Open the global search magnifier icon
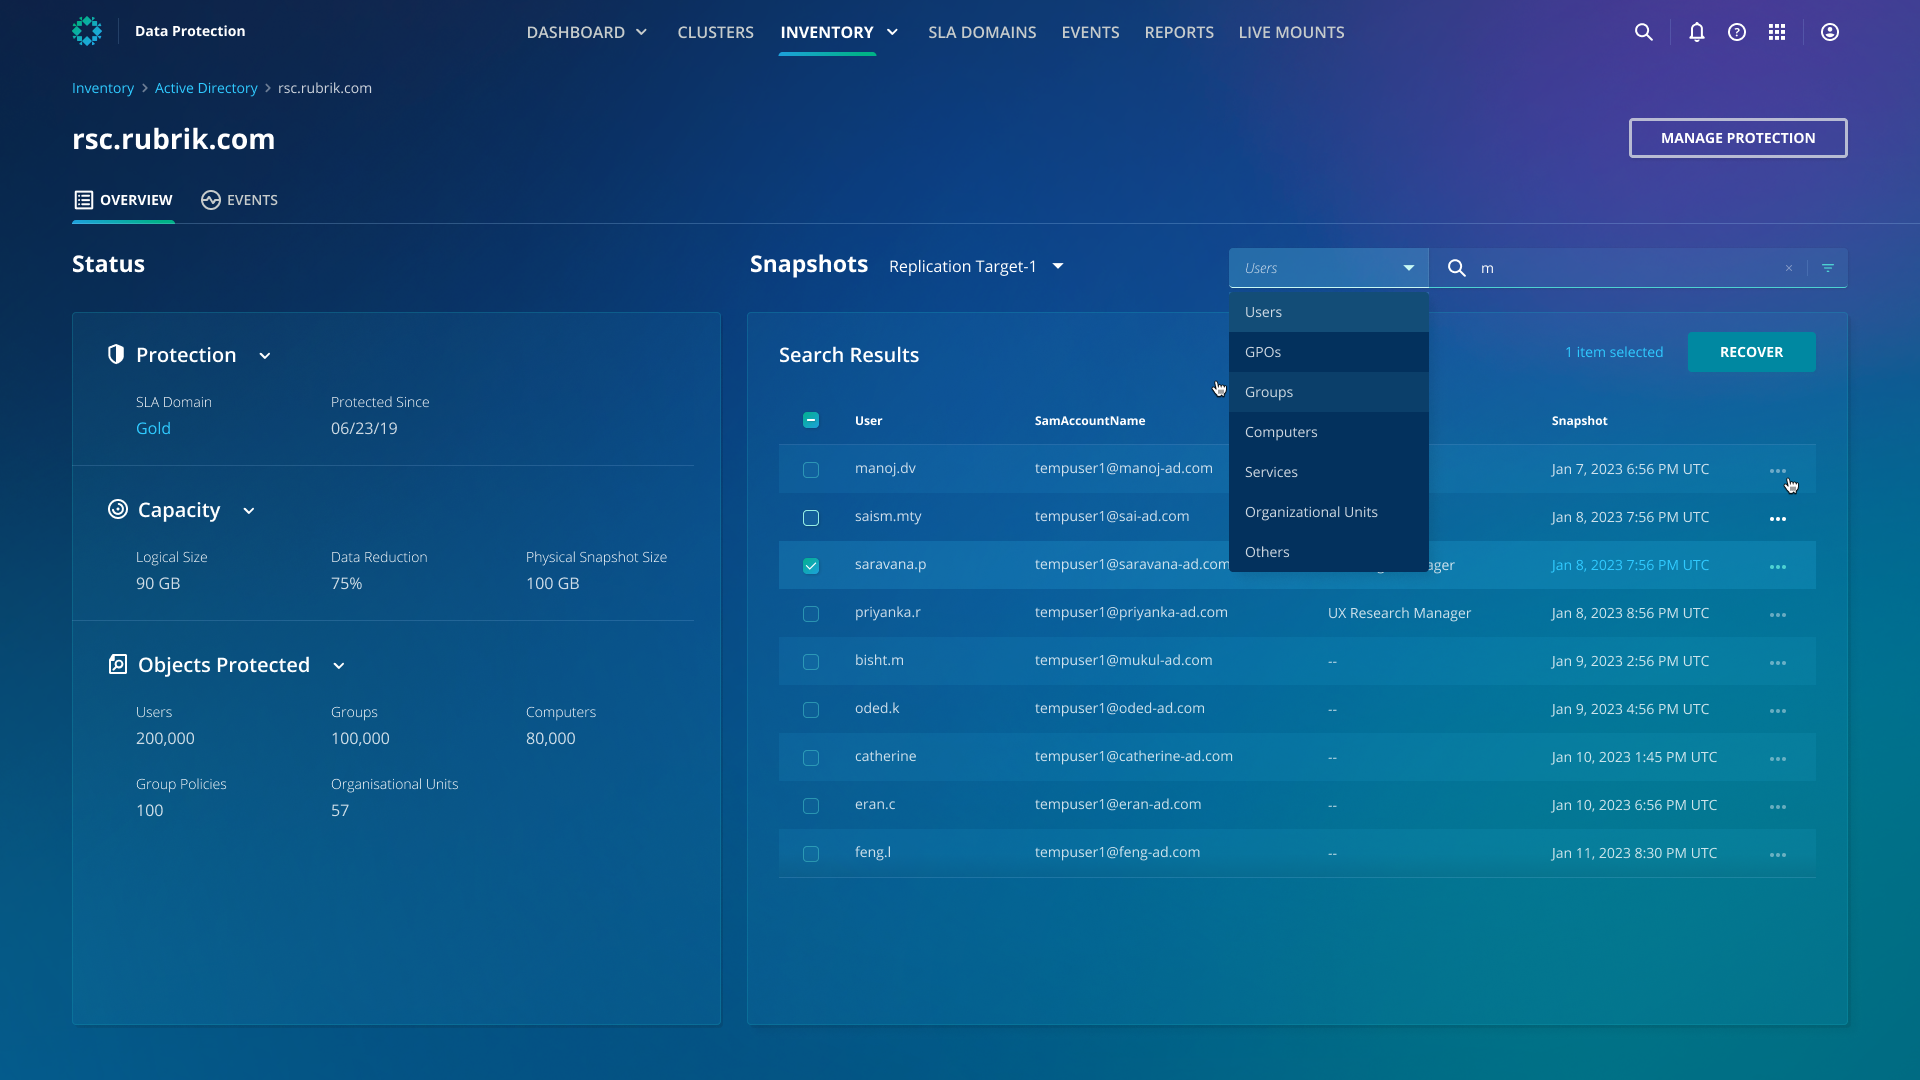1920x1080 pixels. click(x=1643, y=32)
